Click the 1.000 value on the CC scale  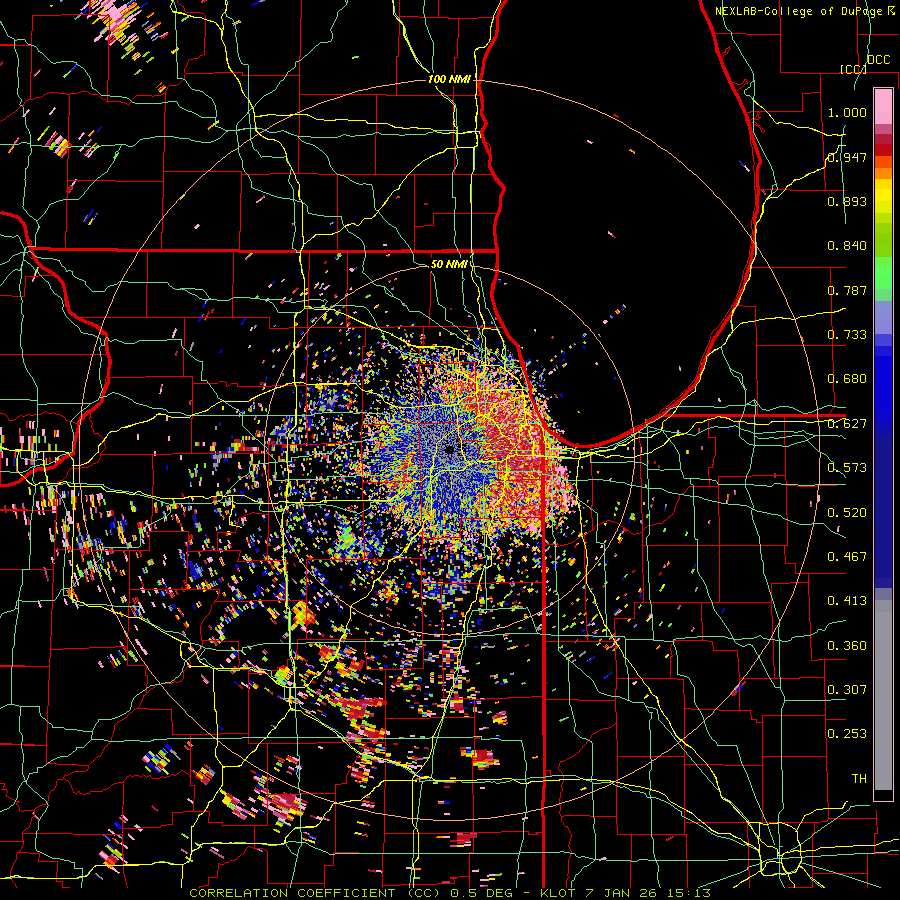pos(847,112)
